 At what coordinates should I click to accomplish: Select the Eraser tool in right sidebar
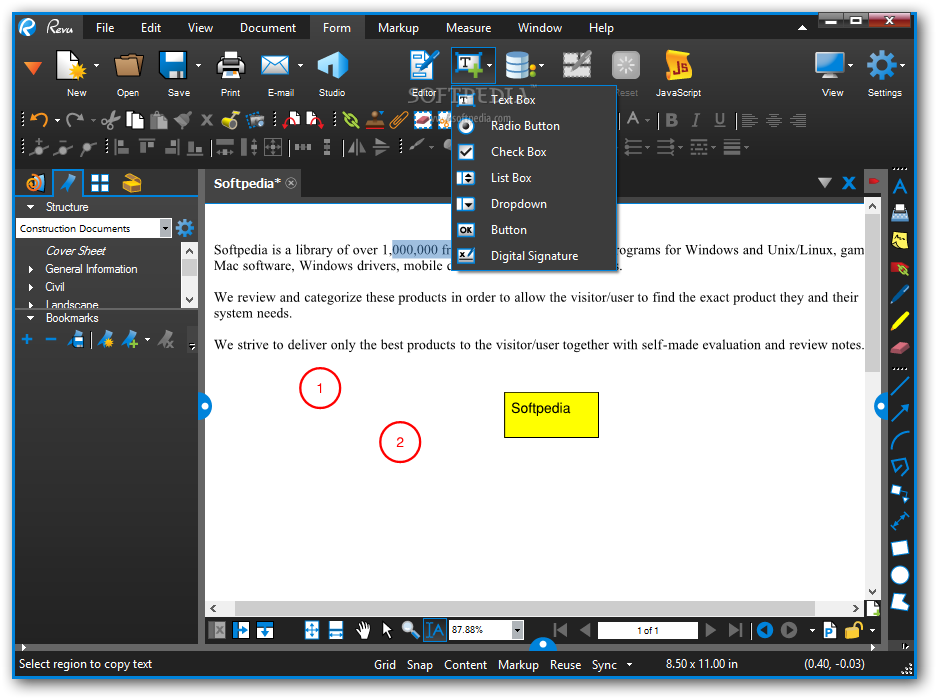899,348
